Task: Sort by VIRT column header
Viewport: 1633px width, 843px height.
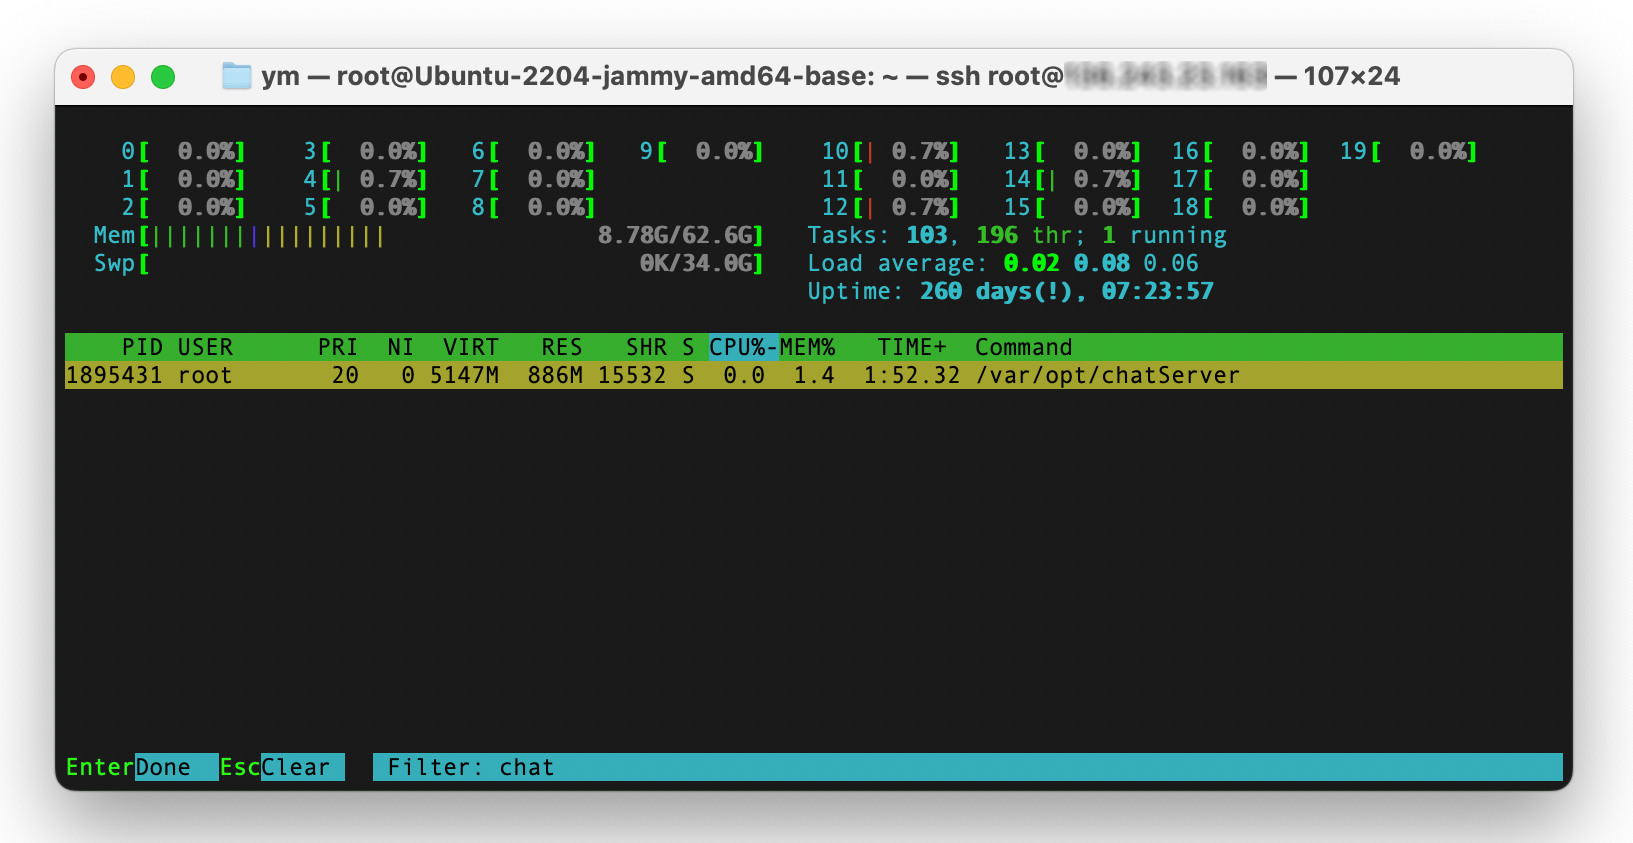Action: point(471,347)
